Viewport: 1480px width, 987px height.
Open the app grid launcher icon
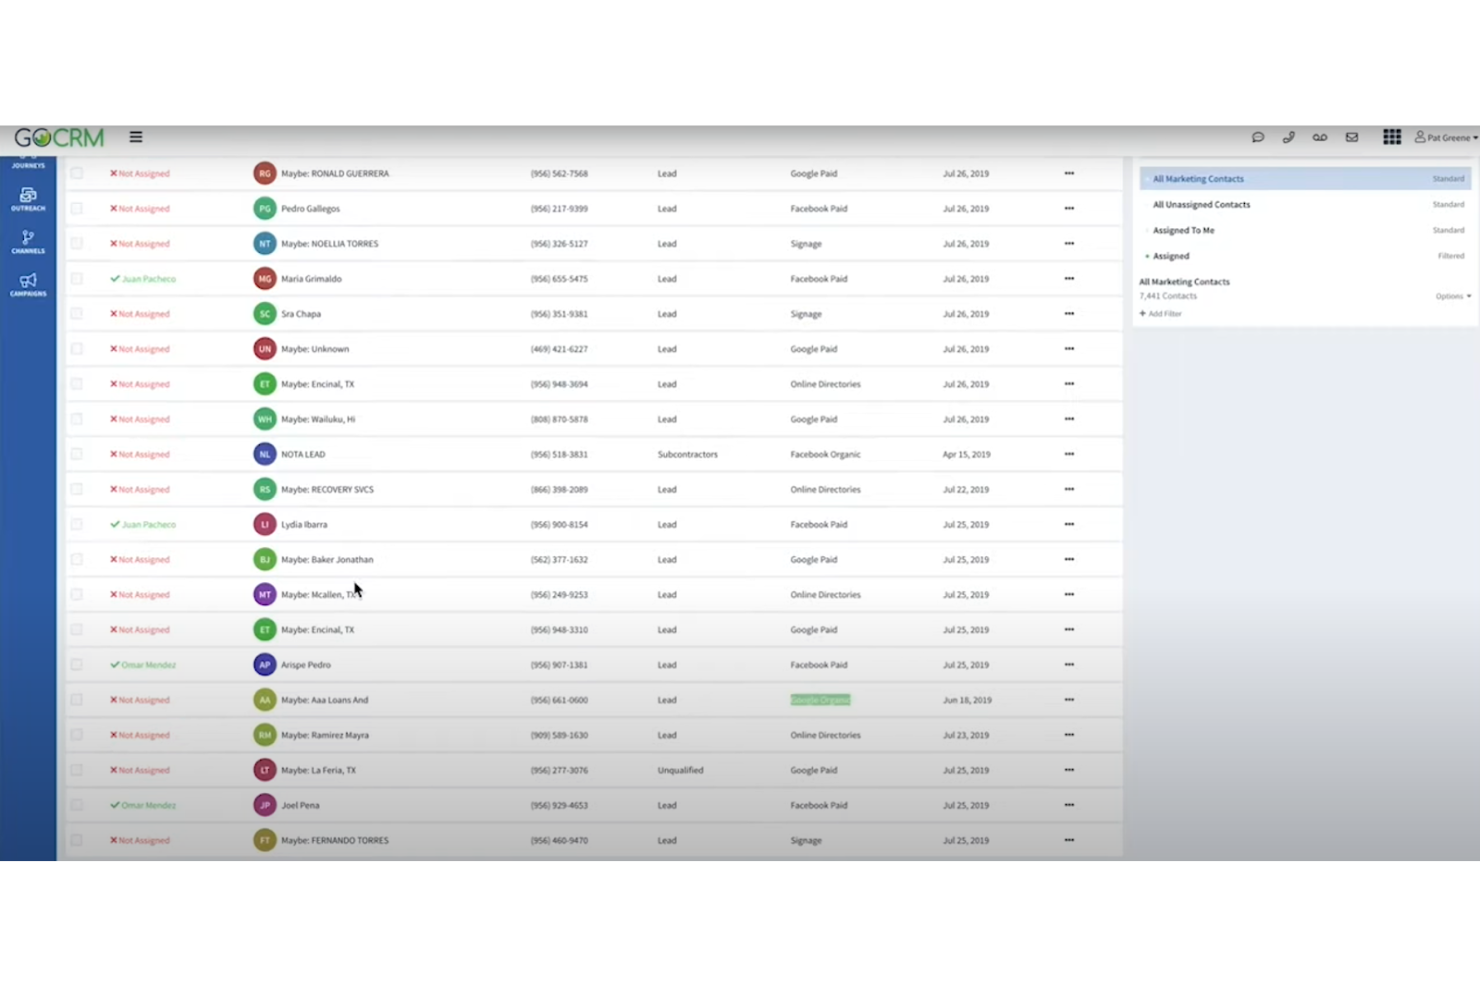[1391, 137]
